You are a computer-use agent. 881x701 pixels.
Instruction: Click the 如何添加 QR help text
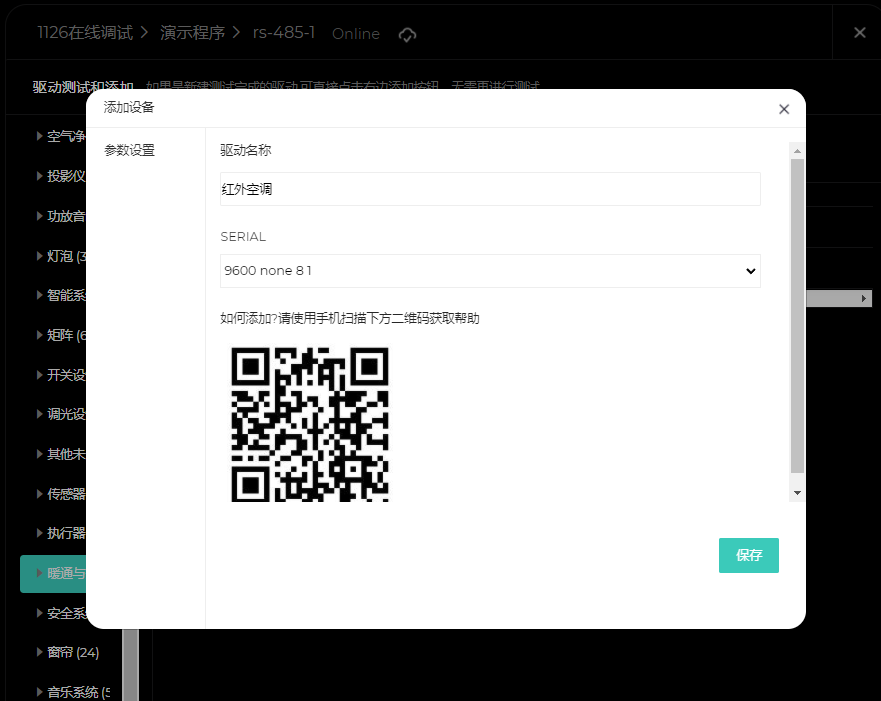point(349,318)
